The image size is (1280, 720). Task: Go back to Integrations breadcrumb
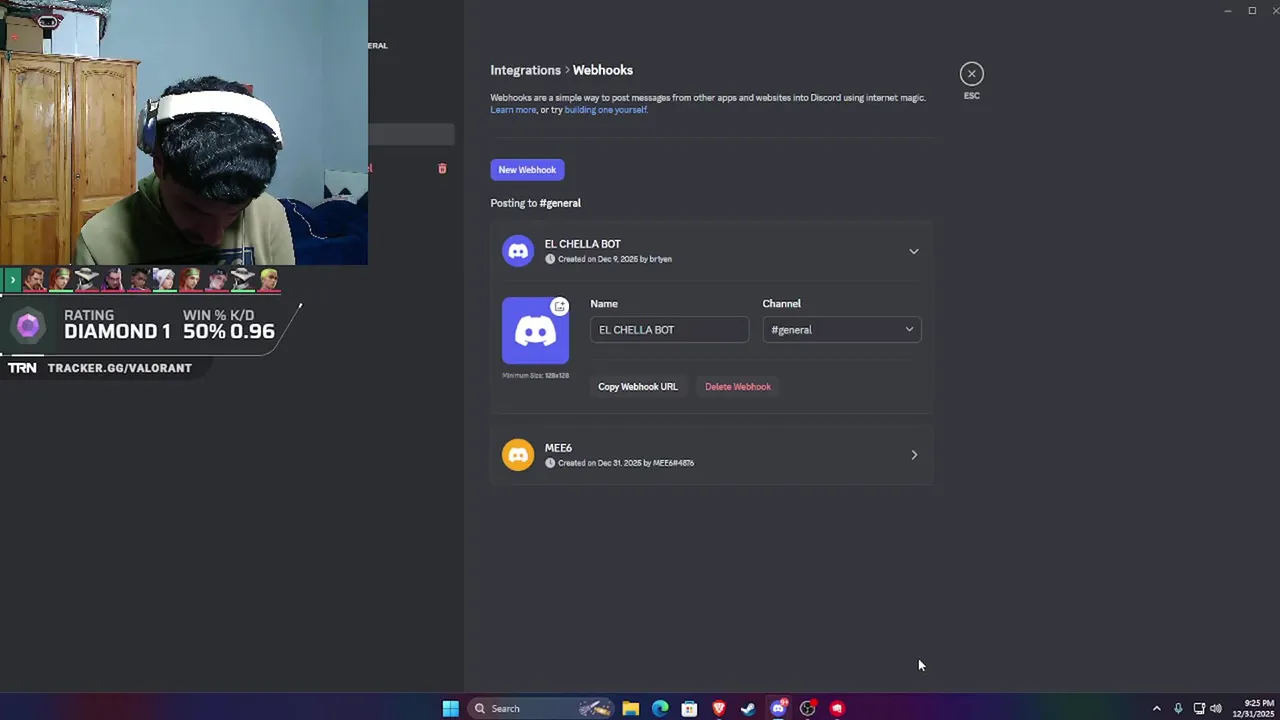[525, 70]
